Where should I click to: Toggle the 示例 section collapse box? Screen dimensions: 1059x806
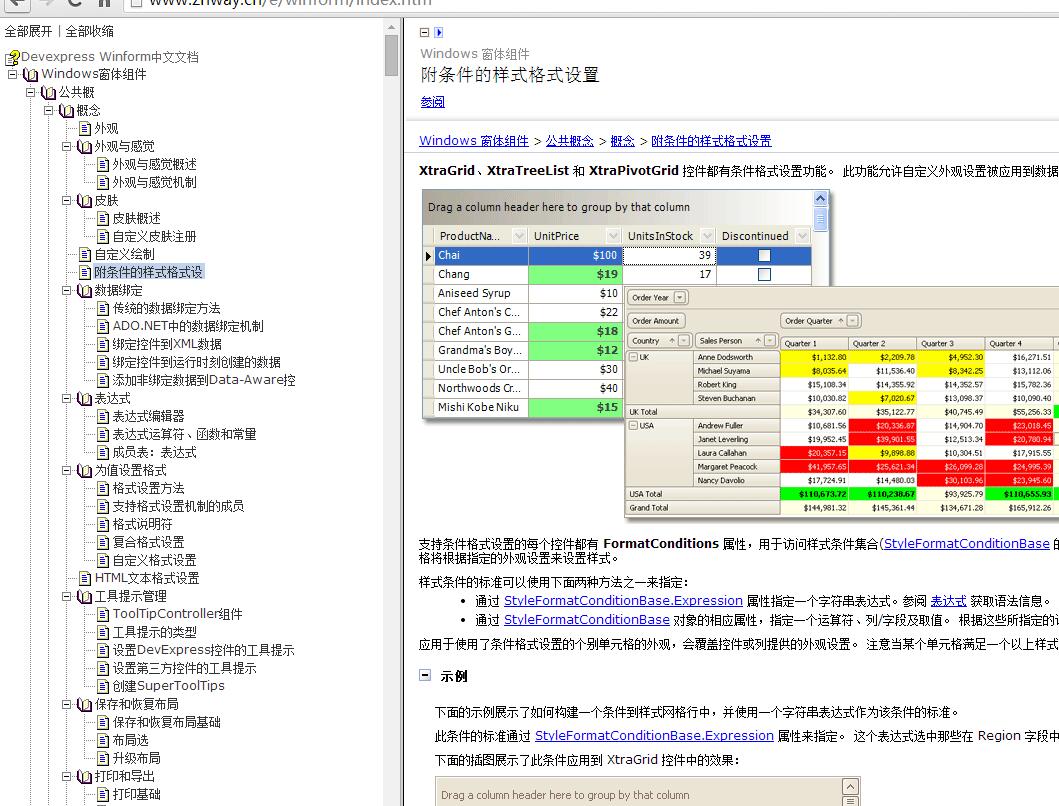(x=425, y=676)
